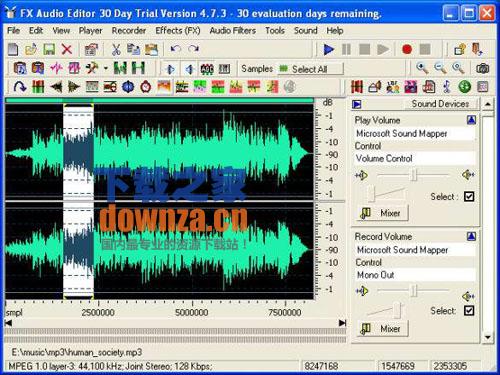Open the Recorder menu
This screenshot has width=500, height=375.
129,31
